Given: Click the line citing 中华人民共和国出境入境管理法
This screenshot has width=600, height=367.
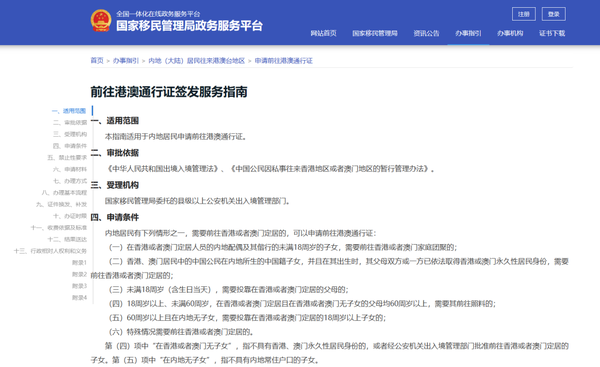Looking at the screenshot, I should point(270,169).
